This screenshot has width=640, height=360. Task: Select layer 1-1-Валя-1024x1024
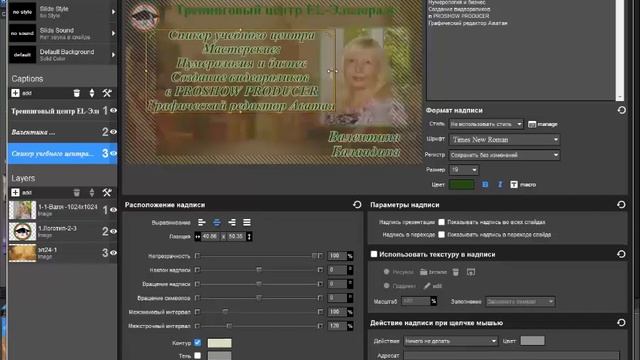(x=62, y=210)
